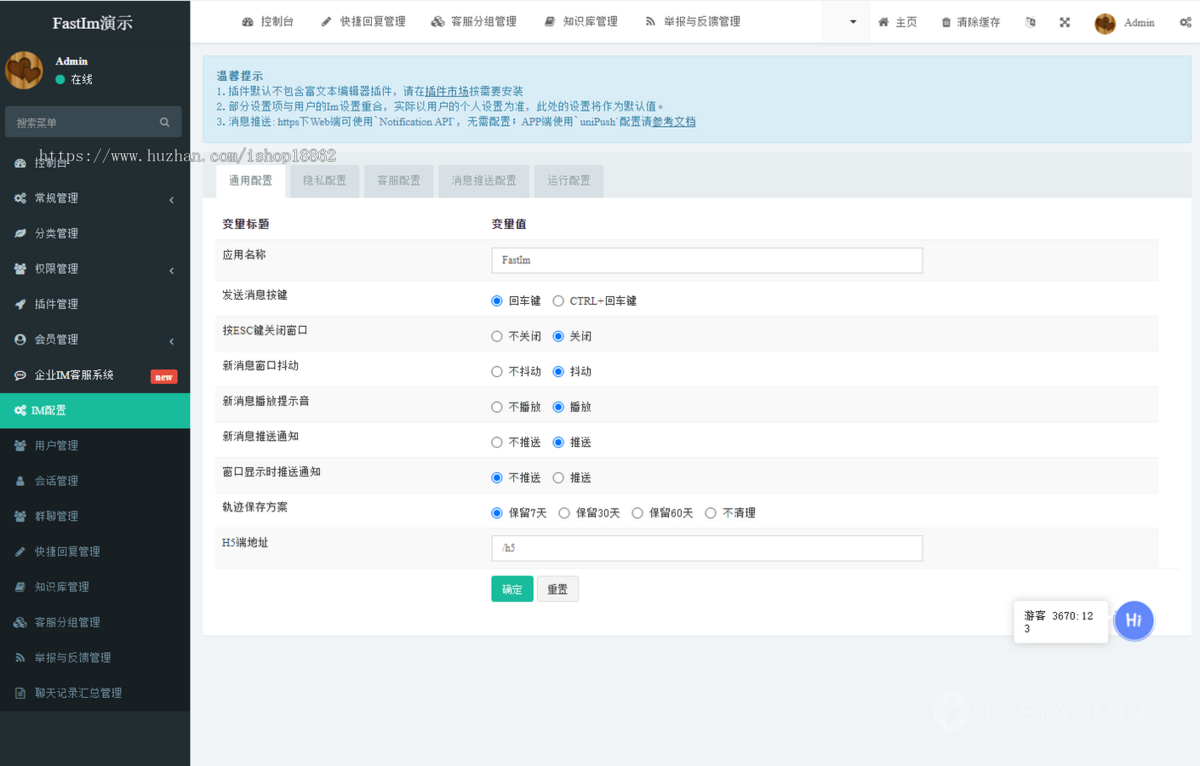Open the Hi customer chat bubble
This screenshot has width=1200, height=766.
tap(1134, 621)
